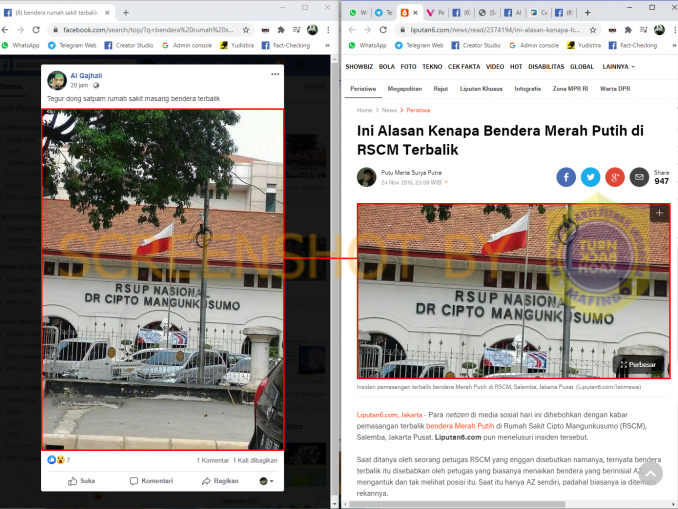
Task: Click profile avatar in left browser toolbar
Action: pyautogui.click(x=312, y=30)
